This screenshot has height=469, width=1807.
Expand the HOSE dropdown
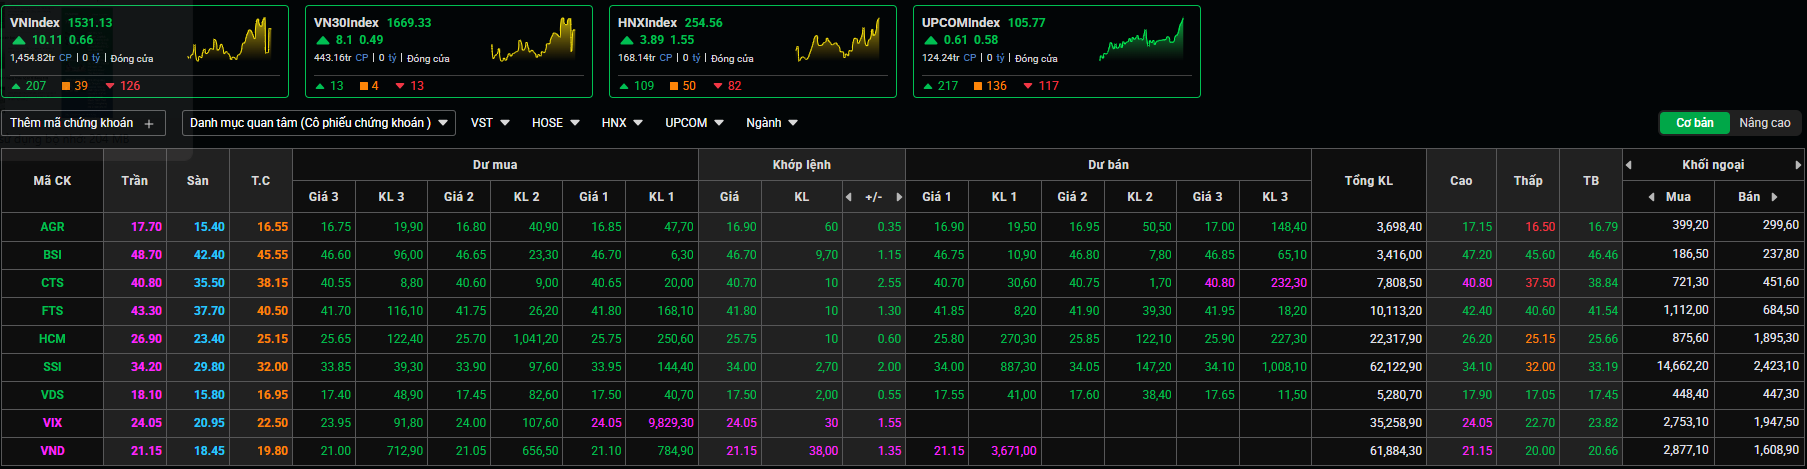[555, 123]
